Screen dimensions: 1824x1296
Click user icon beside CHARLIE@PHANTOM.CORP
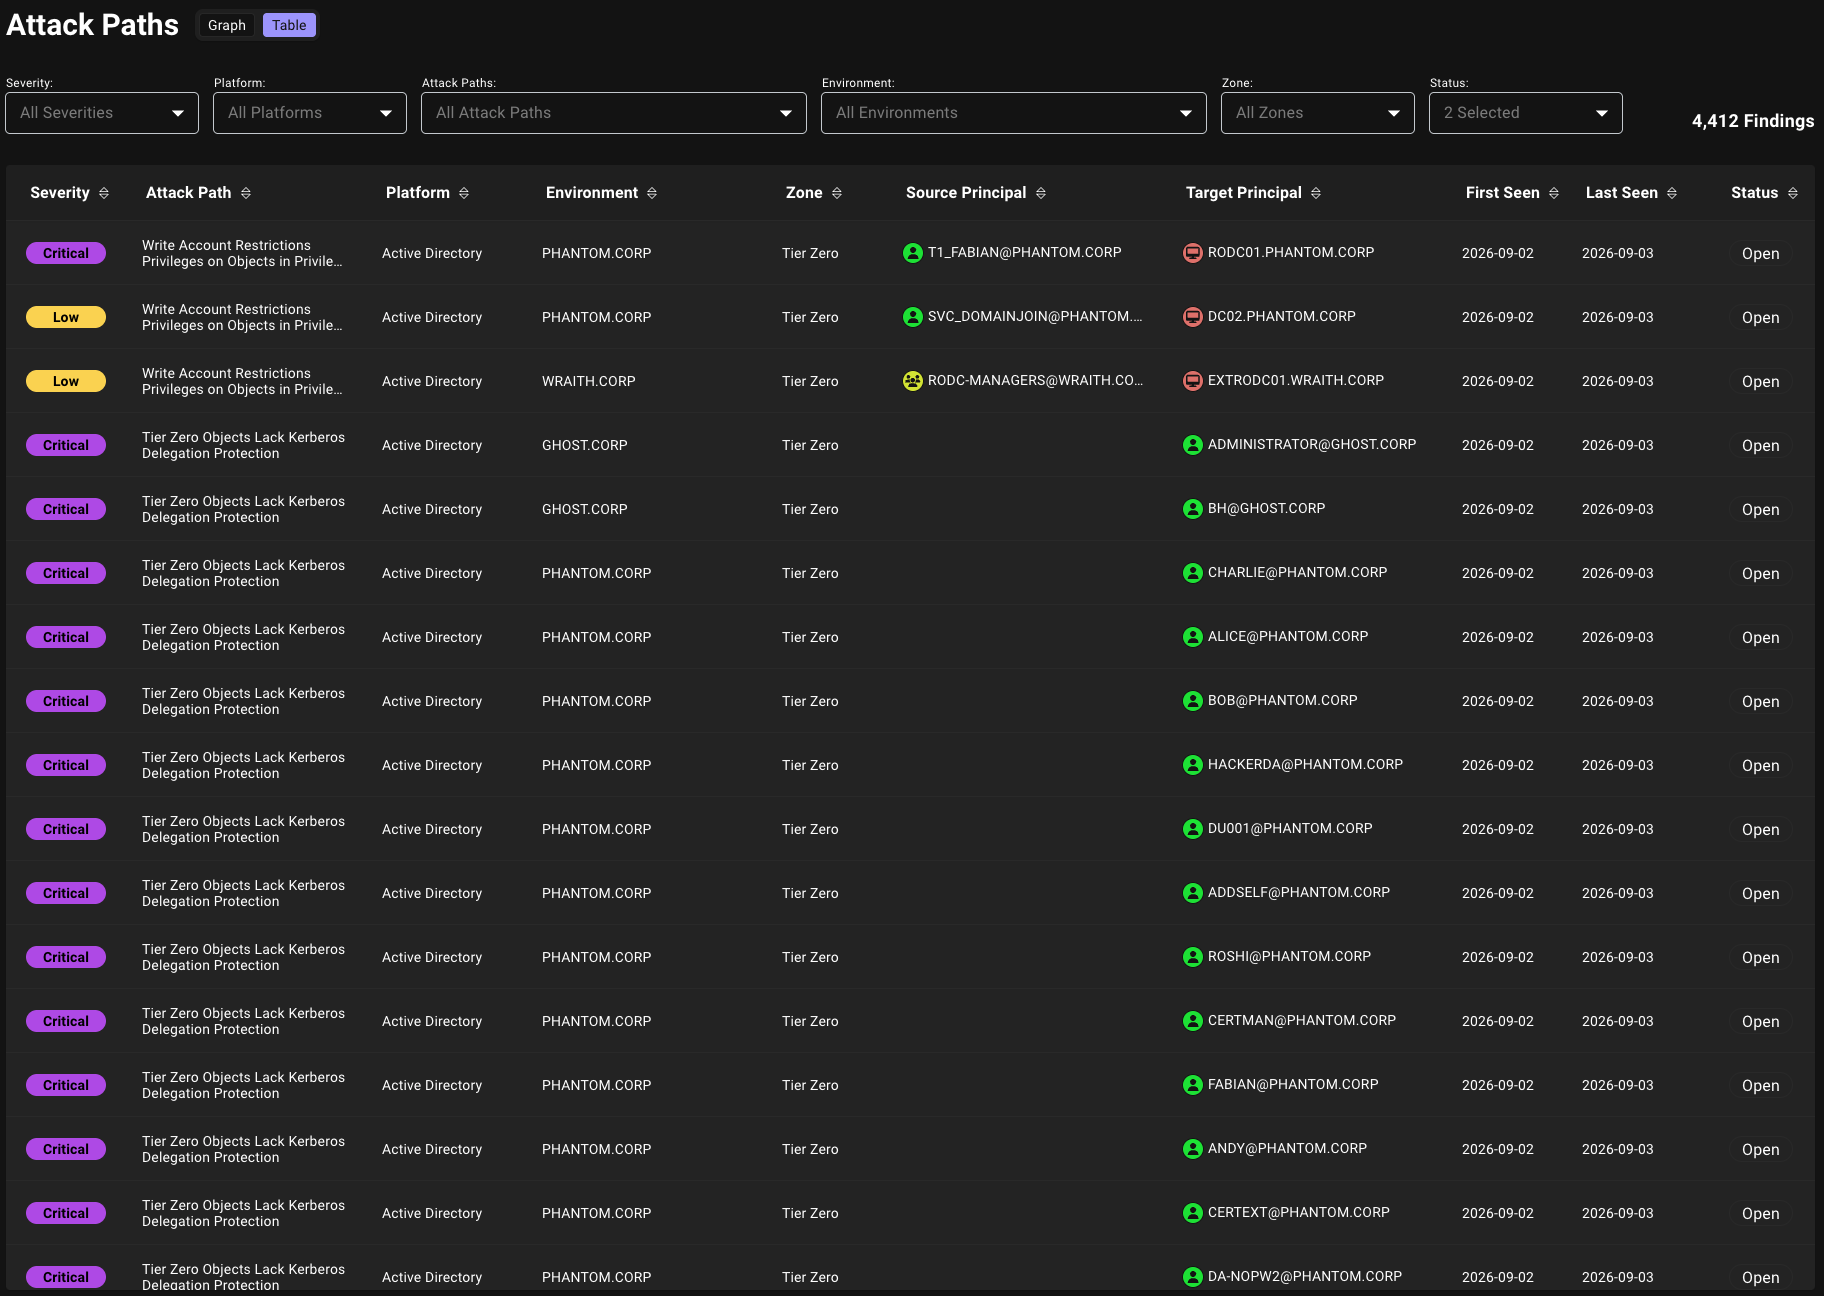pyautogui.click(x=1193, y=573)
